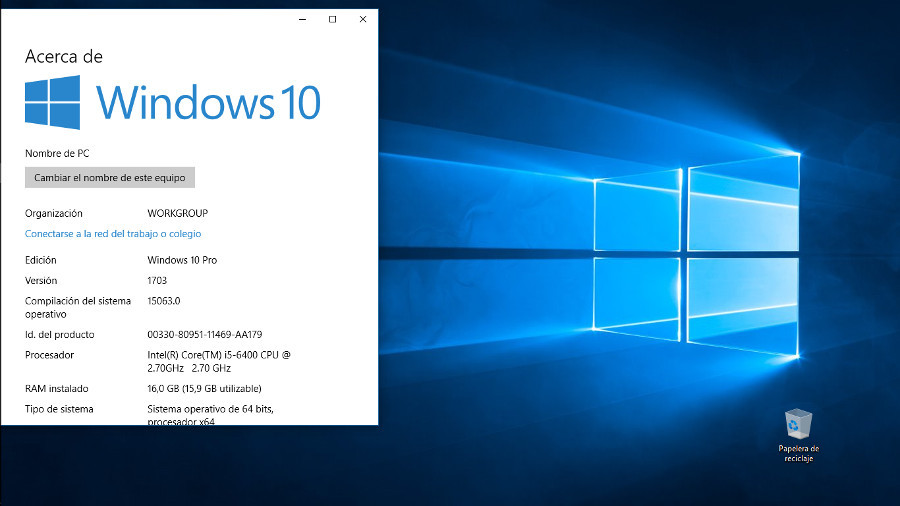Click the Intel Core i5-6400 processor text
This screenshot has height=506, width=900.
pos(218,355)
